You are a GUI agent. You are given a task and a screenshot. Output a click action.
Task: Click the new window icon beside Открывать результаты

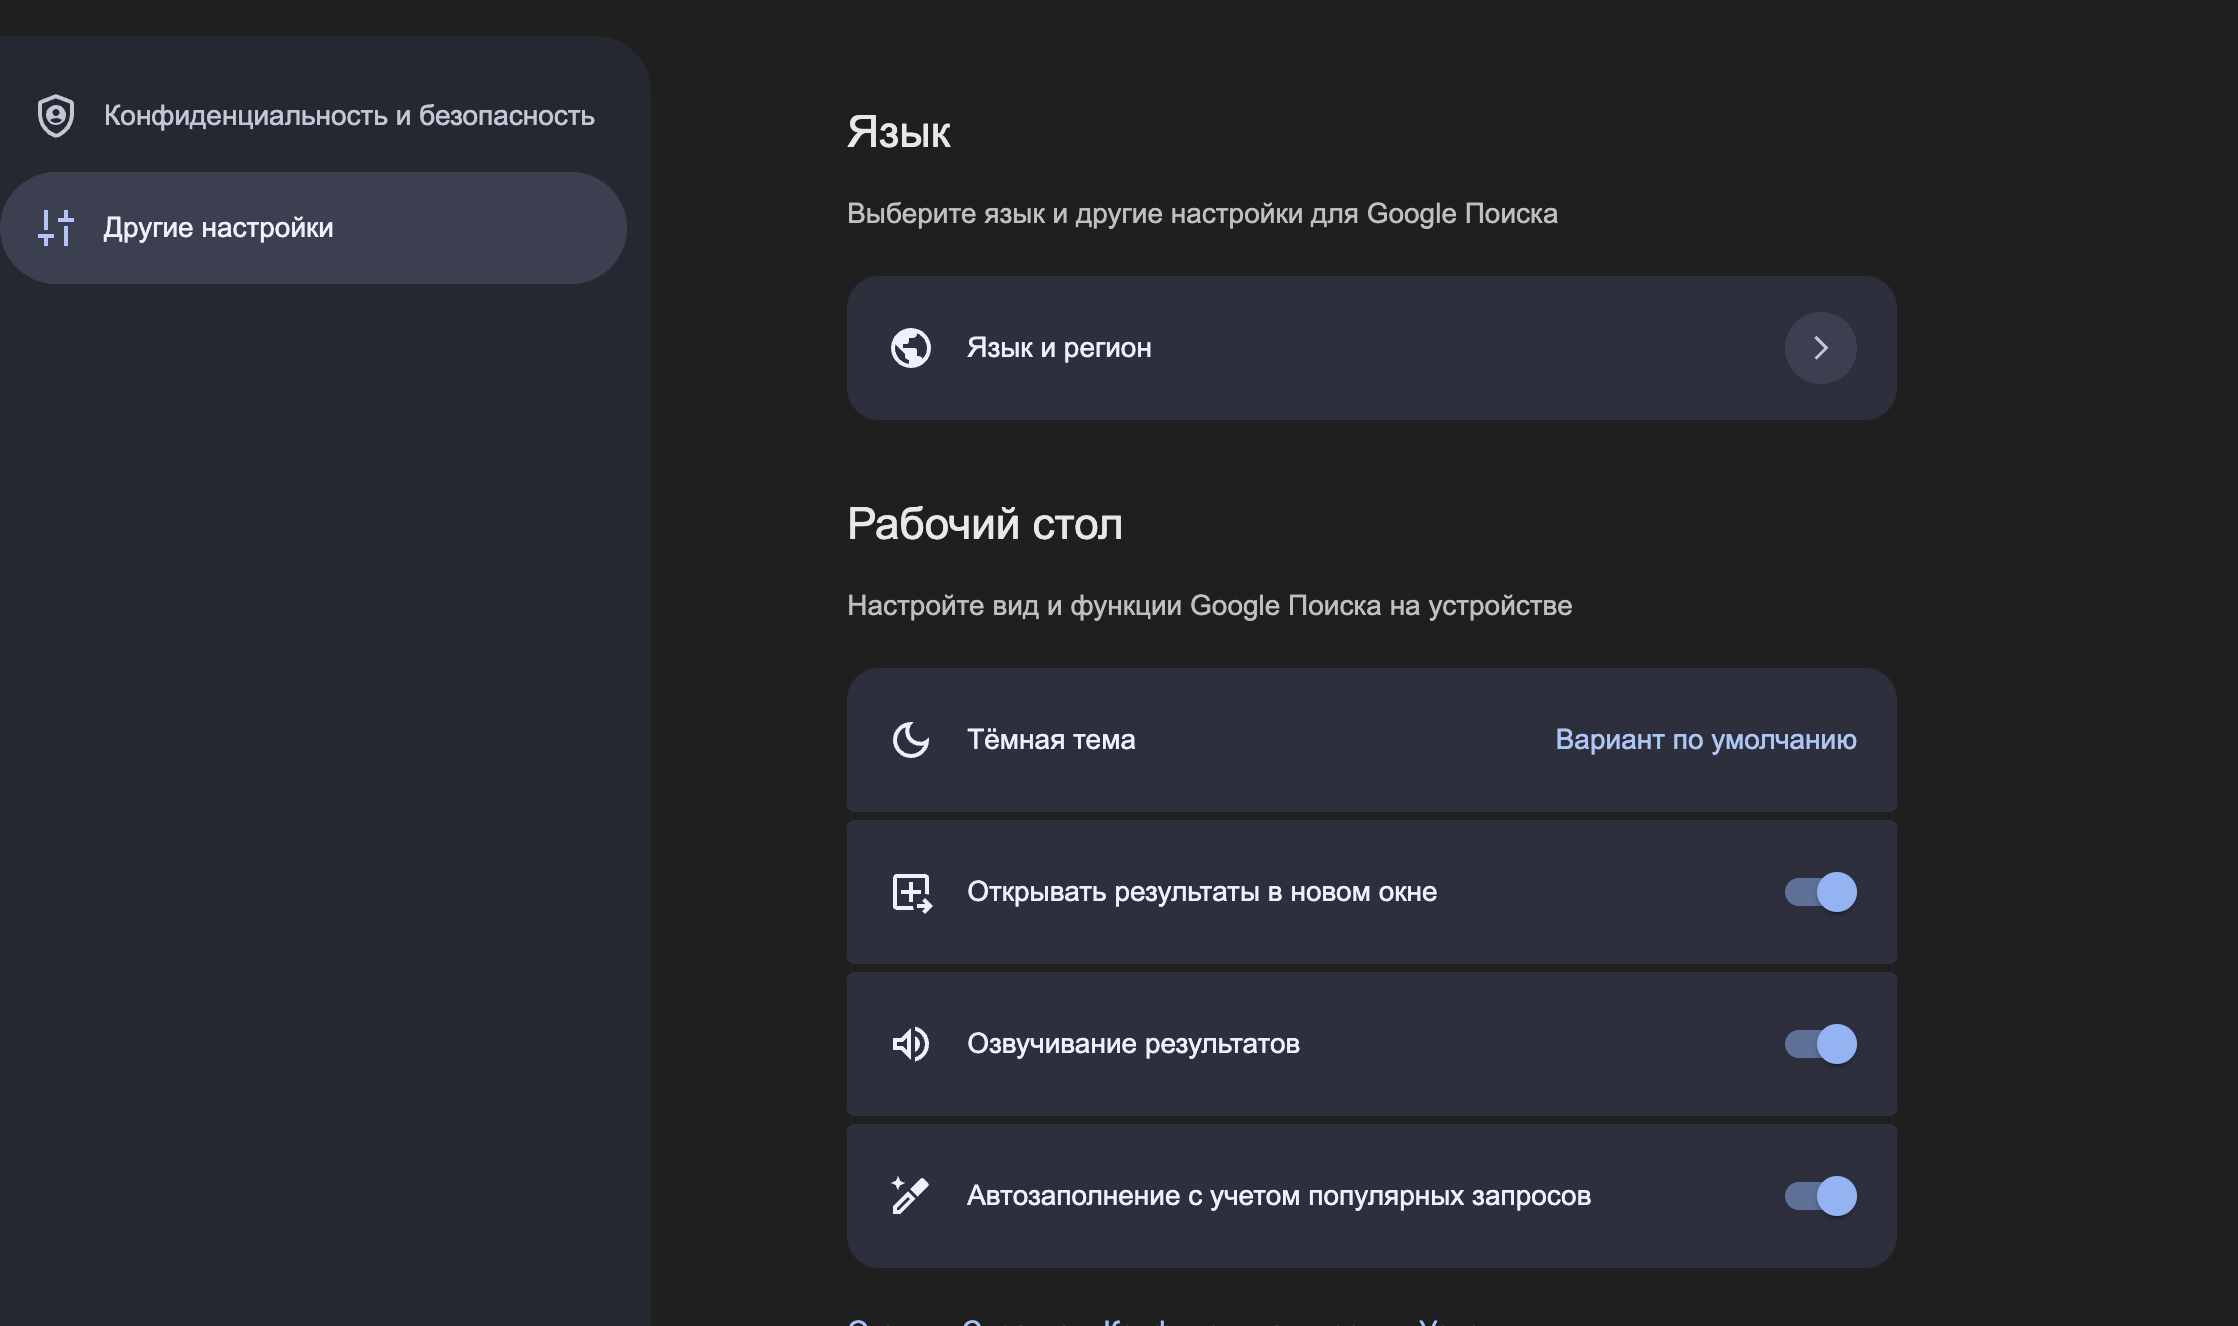[x=911, y=892]
